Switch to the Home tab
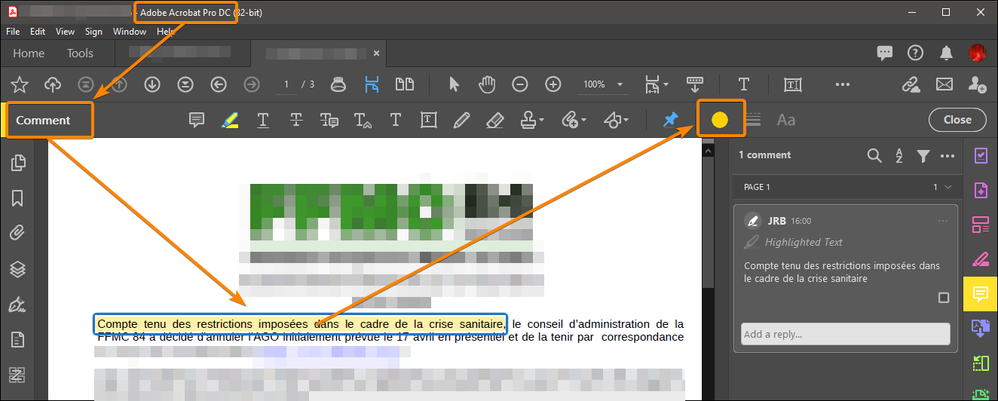This screenshot has height=401, width=998. pyautogui.click(x=29, y=53)
